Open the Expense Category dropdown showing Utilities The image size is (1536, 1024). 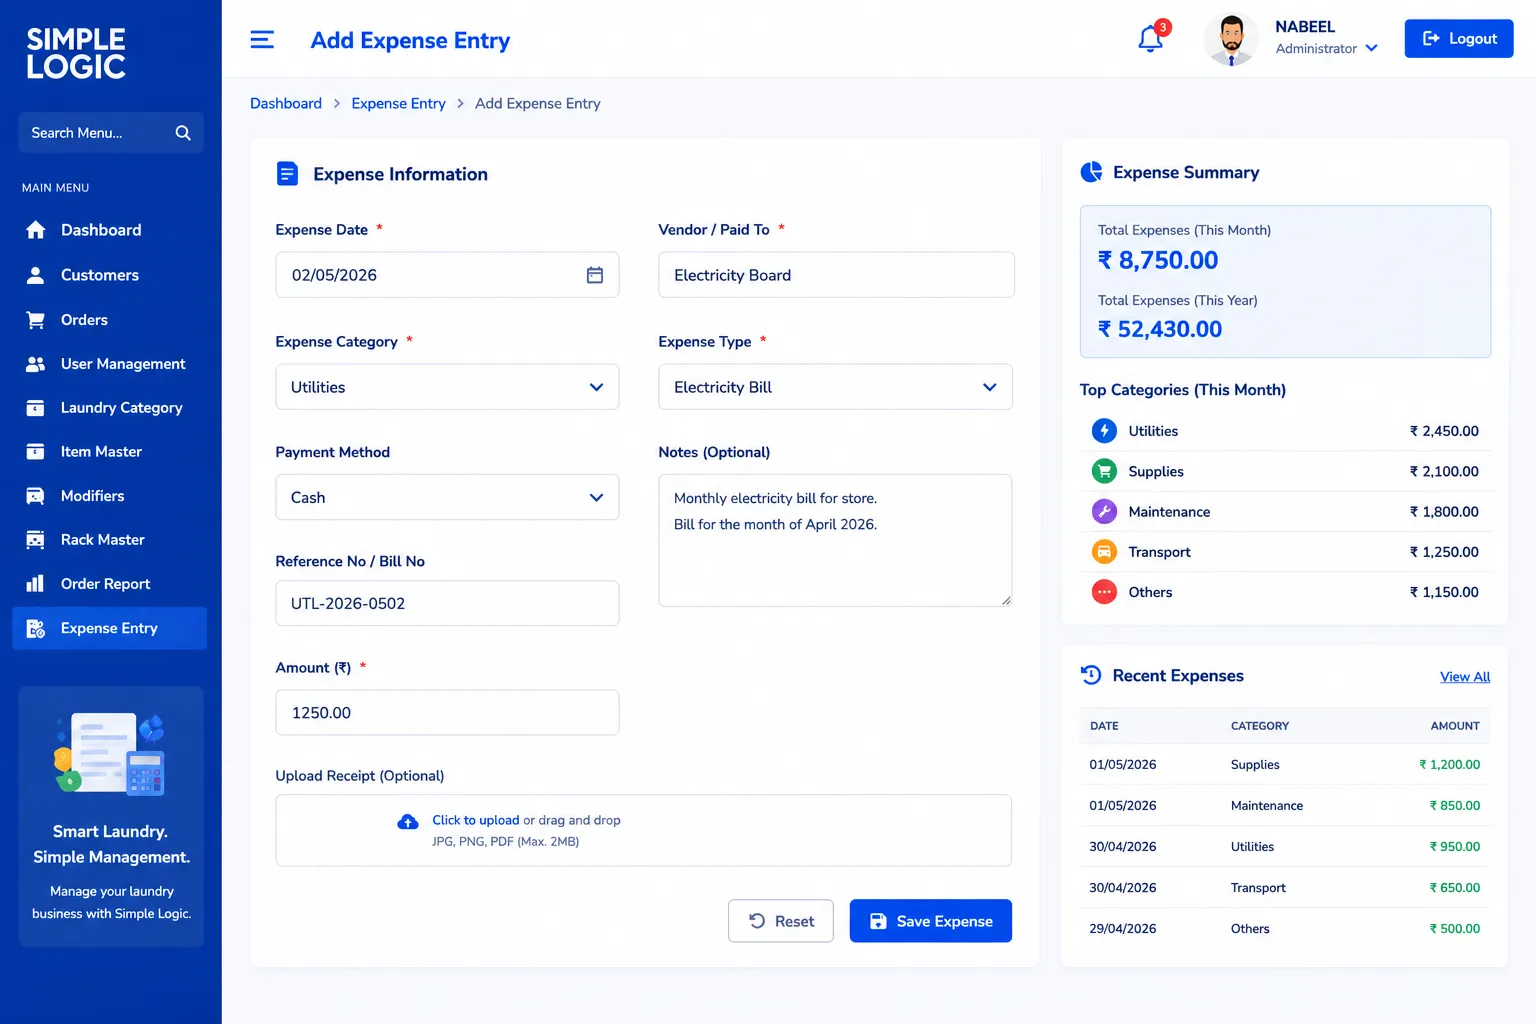447,387
